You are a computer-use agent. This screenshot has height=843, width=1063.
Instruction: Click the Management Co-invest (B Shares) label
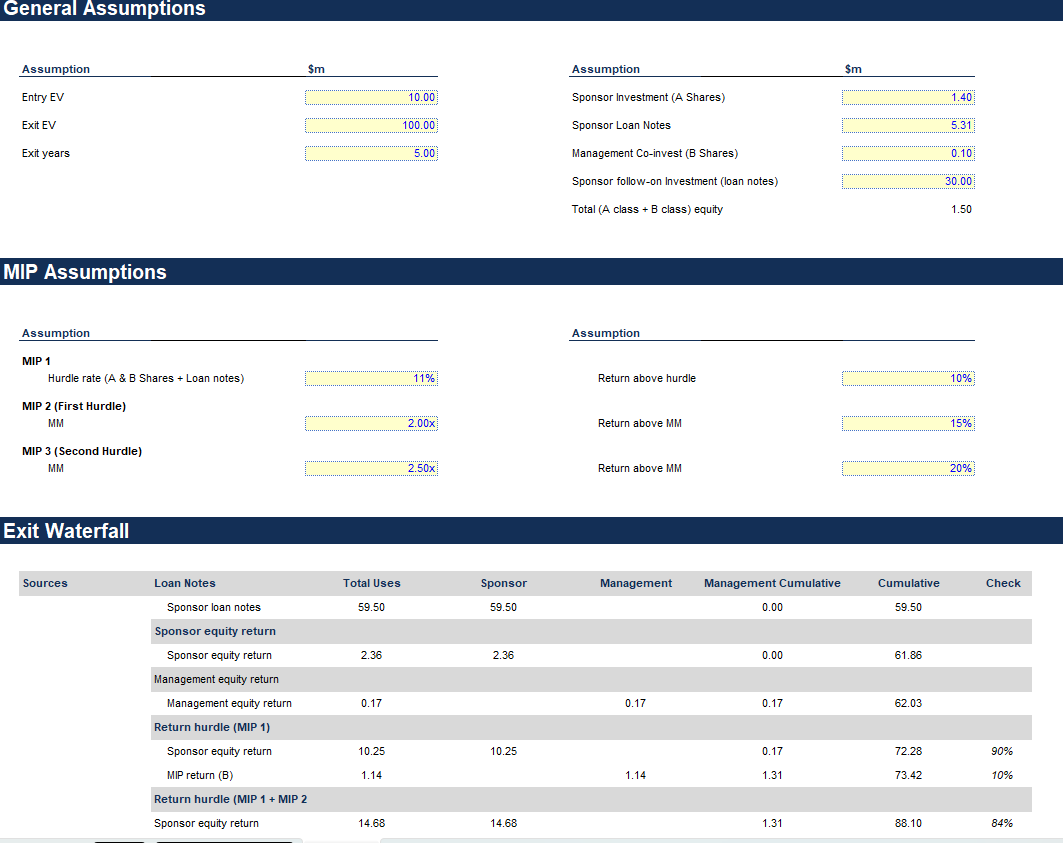pos(655,153)
